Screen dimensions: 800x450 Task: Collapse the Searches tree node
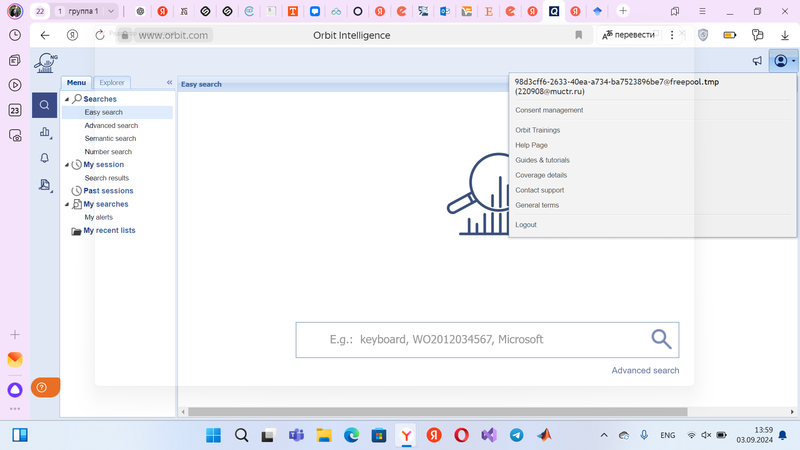pyautogui.click(x=67, y=99)
